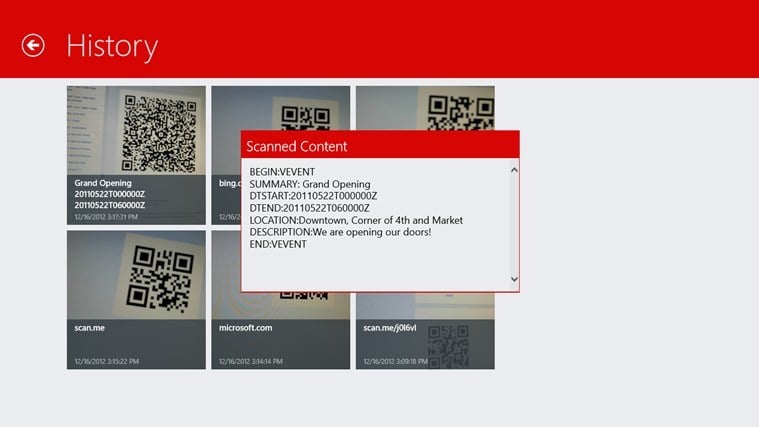759x427 pixels.
Task: Click the Scanned Content popup header
Action: pyautogui.click(x=380, y=145)
